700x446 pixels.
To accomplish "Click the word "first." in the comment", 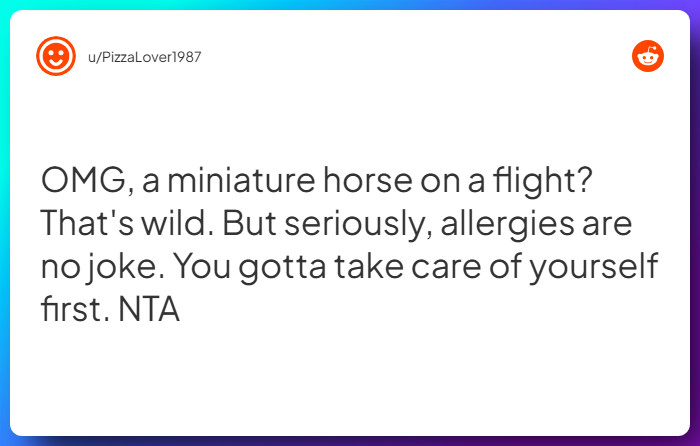I will [75, 309].
